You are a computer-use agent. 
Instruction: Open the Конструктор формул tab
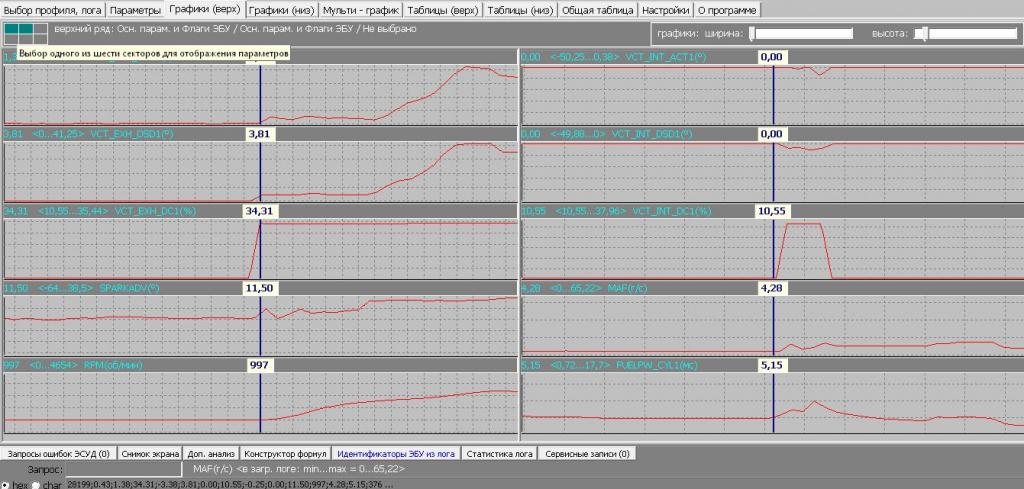click(285, 454)
